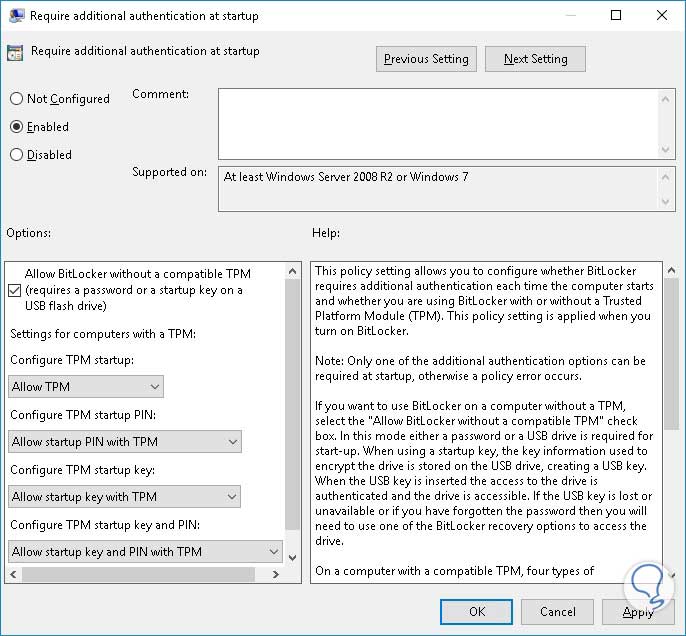Choose the Disabled radio option
686x636 pixels.
coord(17,154)
